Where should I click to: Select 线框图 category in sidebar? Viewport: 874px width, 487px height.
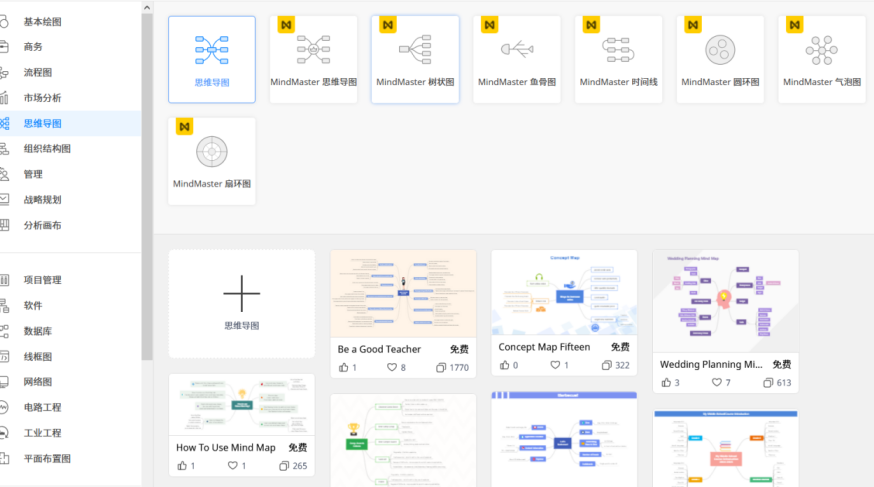(70, 357)
